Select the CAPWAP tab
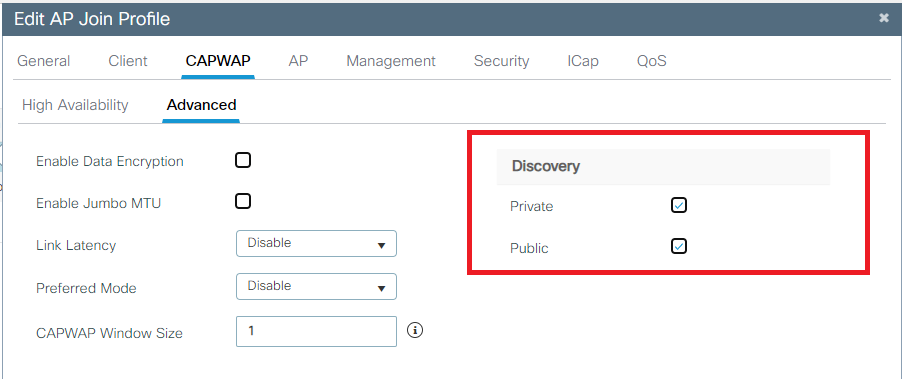Image resolution: width=904 pixels, height=379 pixels. (218, 61)
